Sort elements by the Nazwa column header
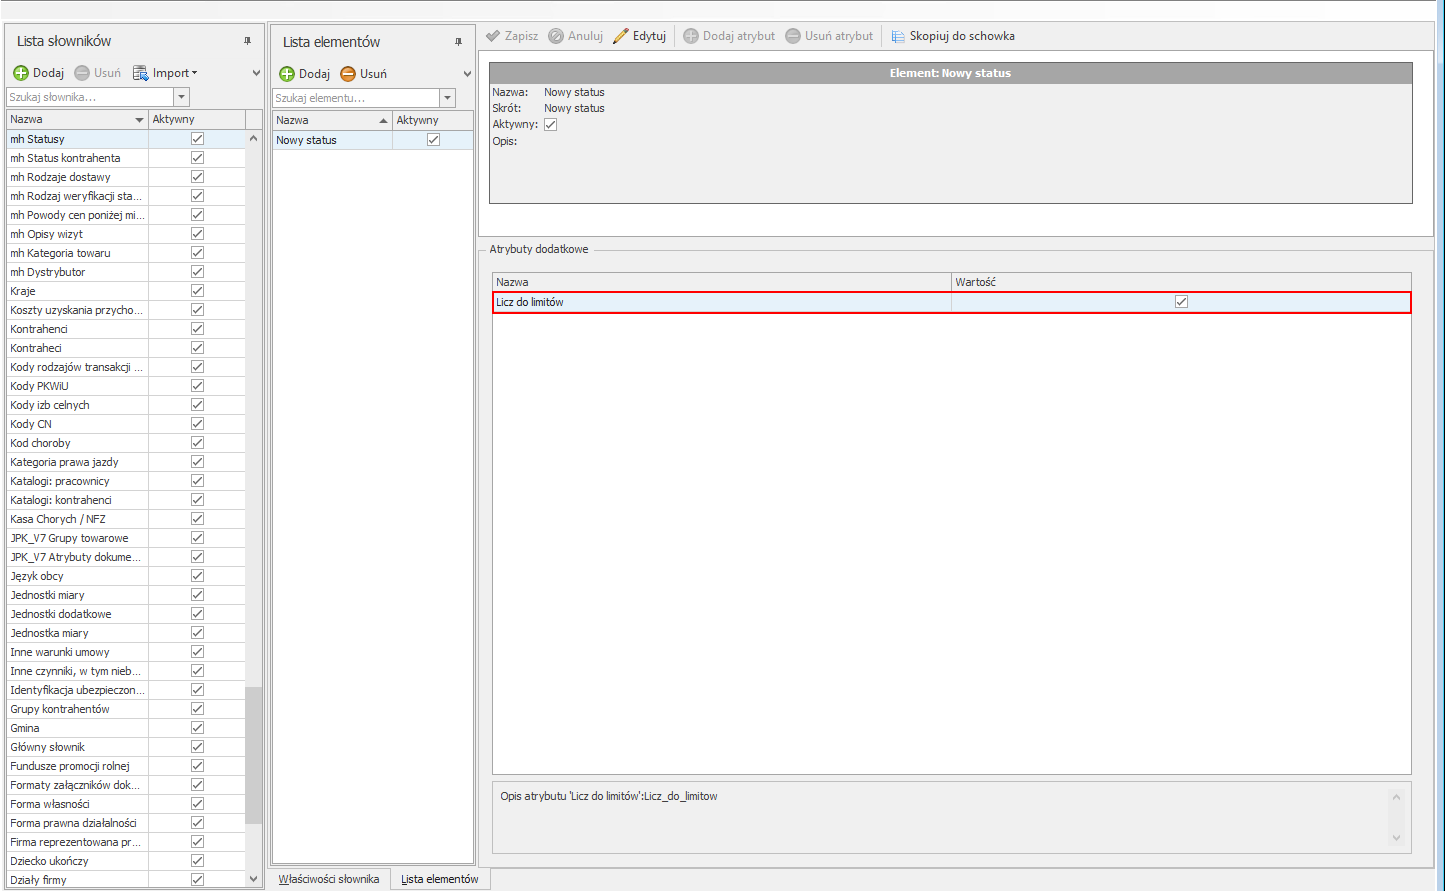This screenshot has height=891, width=1446. click(330, 120)
